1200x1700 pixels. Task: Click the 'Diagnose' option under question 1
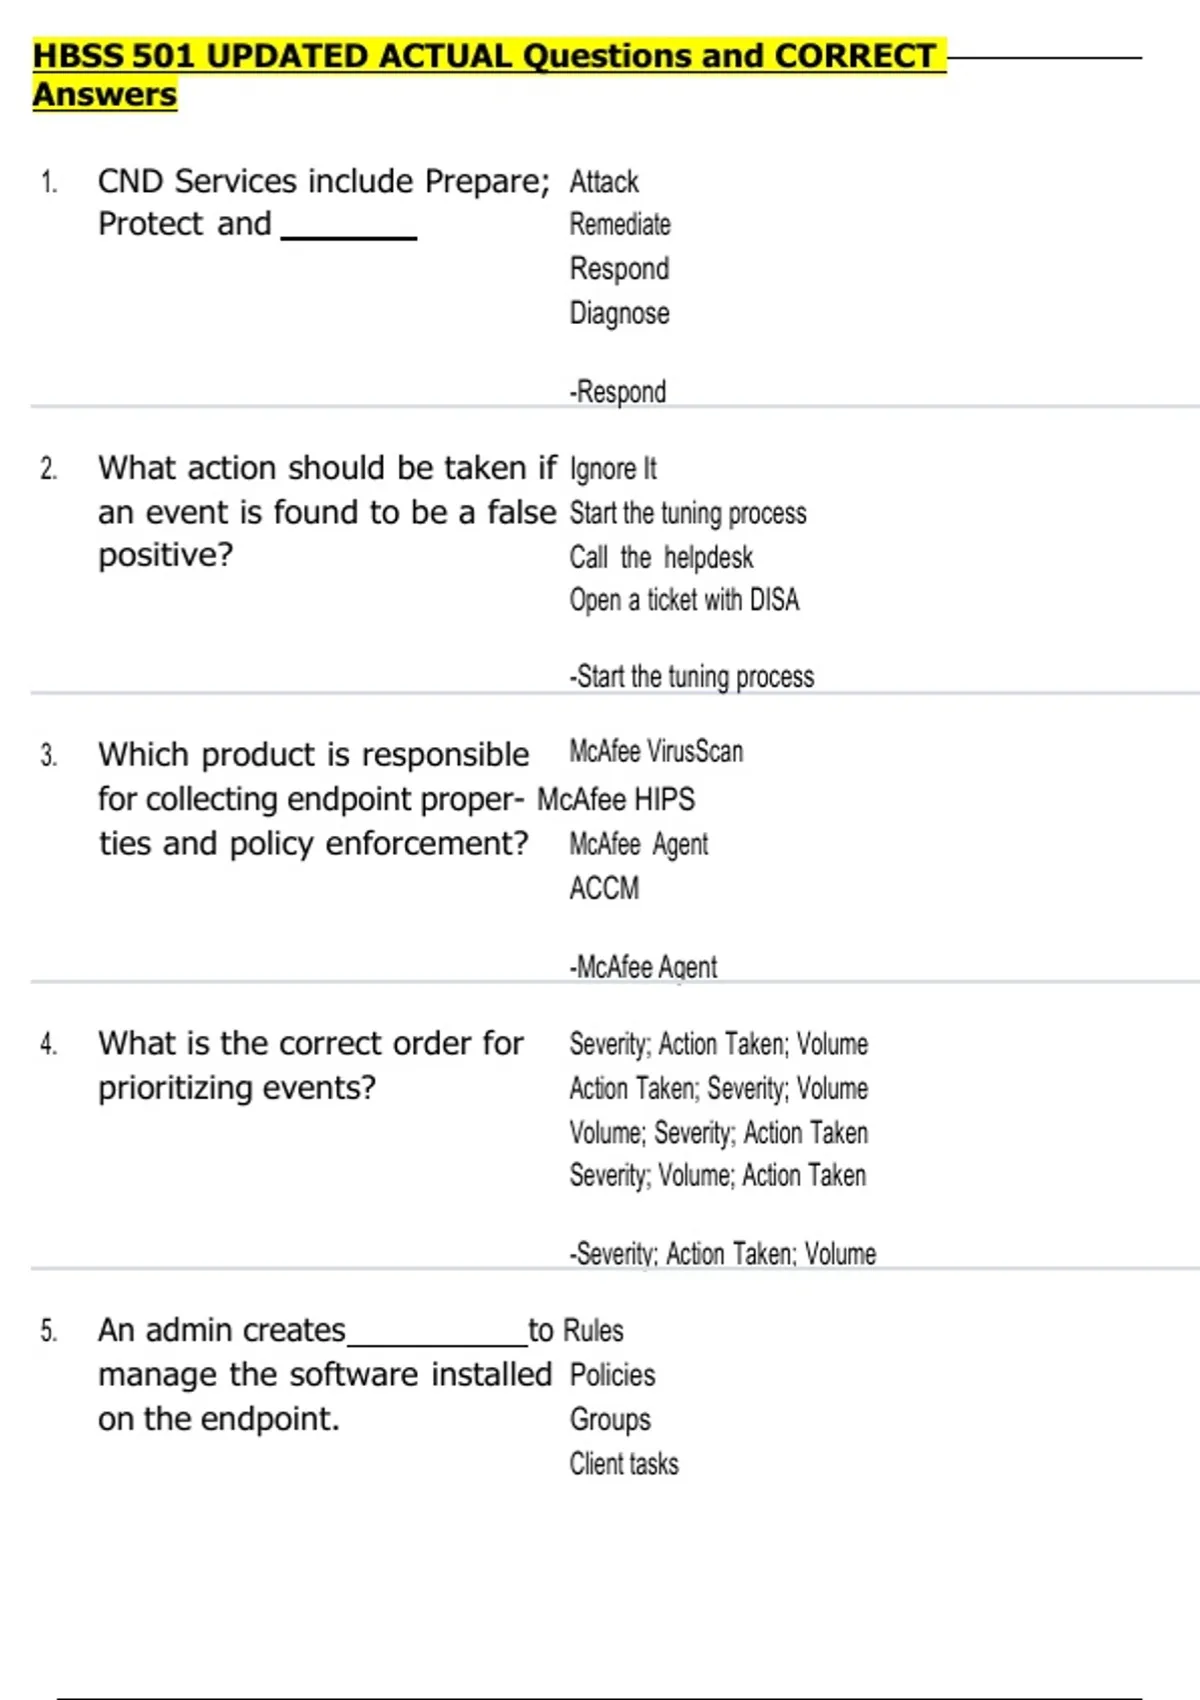[619, 313]
